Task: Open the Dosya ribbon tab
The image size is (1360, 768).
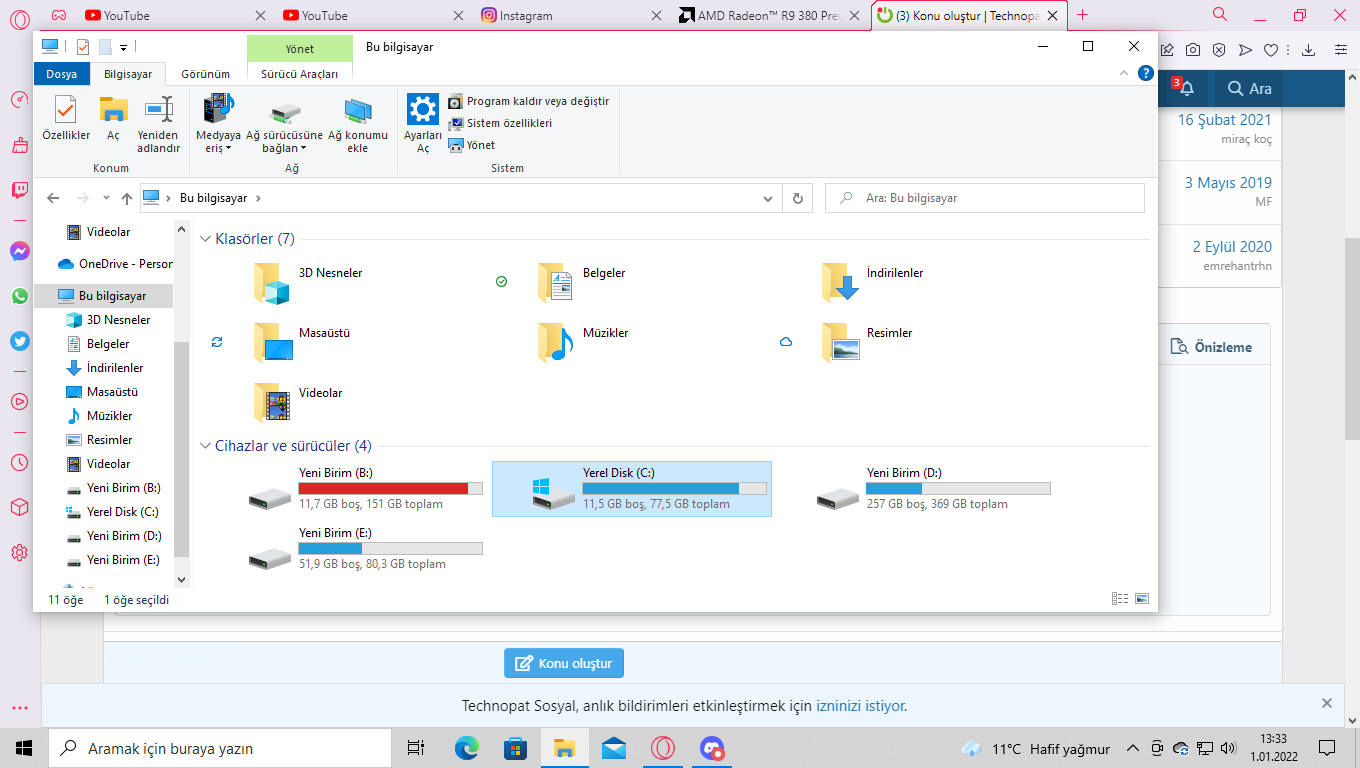Action: [x=61, y=74]
